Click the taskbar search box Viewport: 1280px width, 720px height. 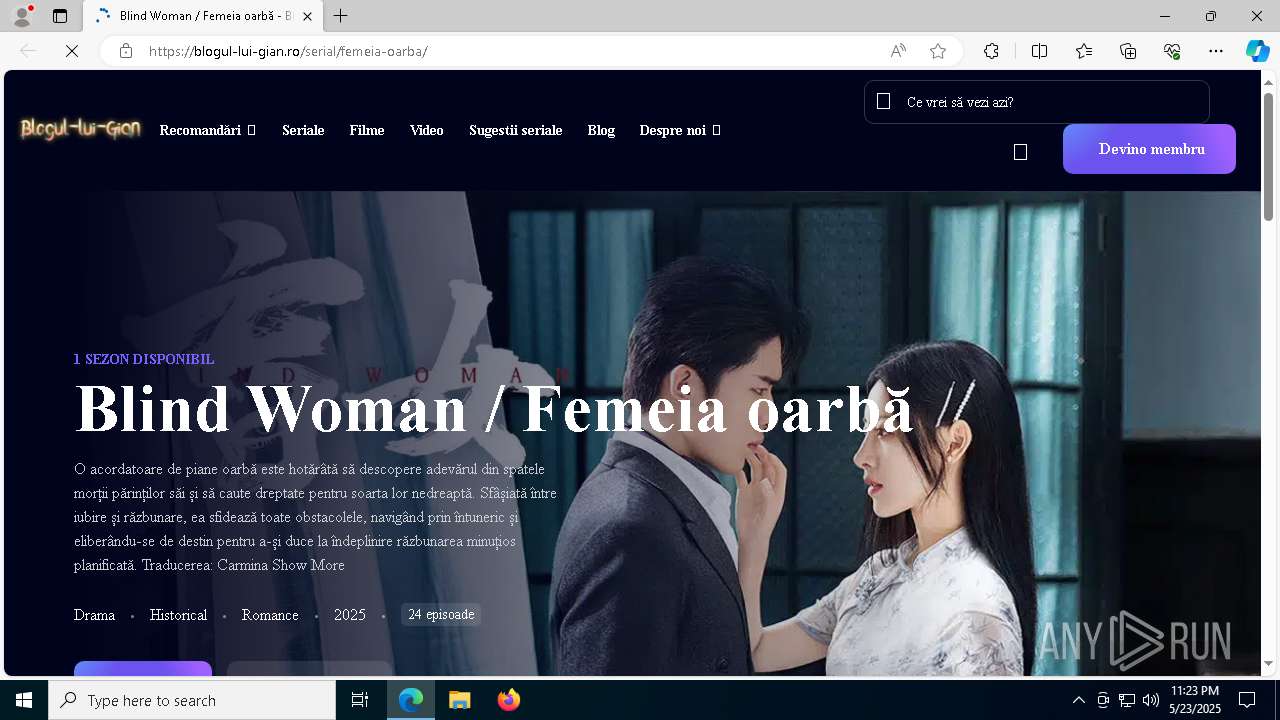[x=192, y=700]
